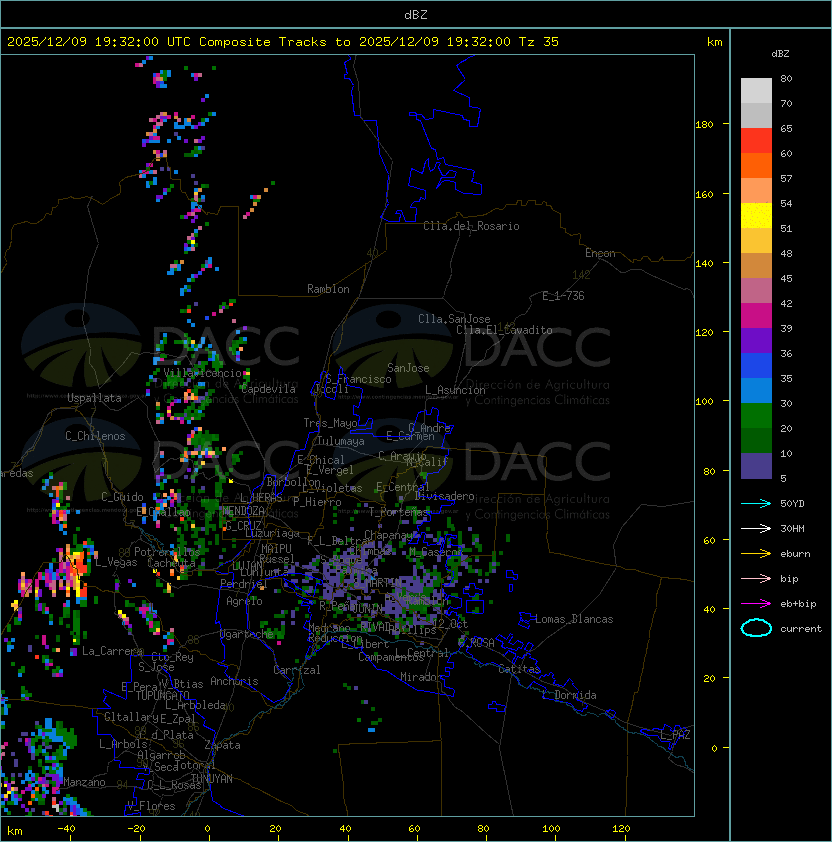This screenshot has height=842, width=832.
Task: Pick the magenta 42-39 dBZ color swatch
Action: (756, 316)
